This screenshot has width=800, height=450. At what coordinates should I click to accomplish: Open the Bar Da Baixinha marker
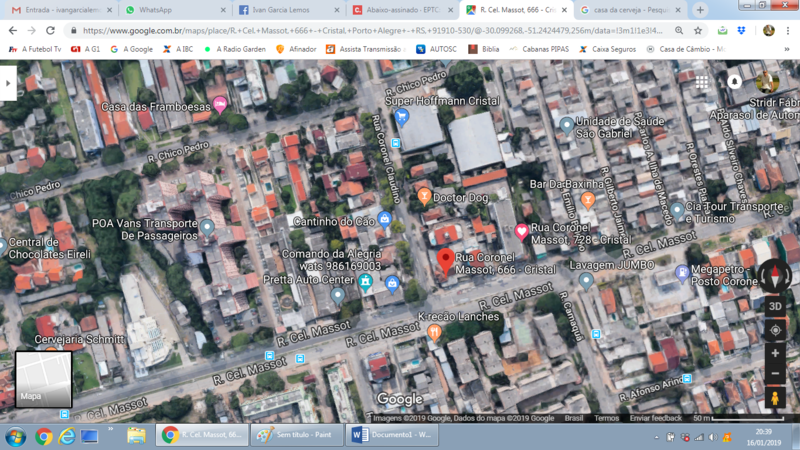588,199
